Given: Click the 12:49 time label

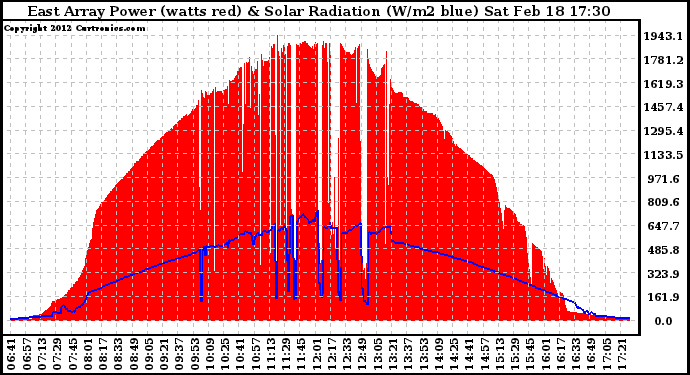Looking at the screenshot, I should click(362, 354).
